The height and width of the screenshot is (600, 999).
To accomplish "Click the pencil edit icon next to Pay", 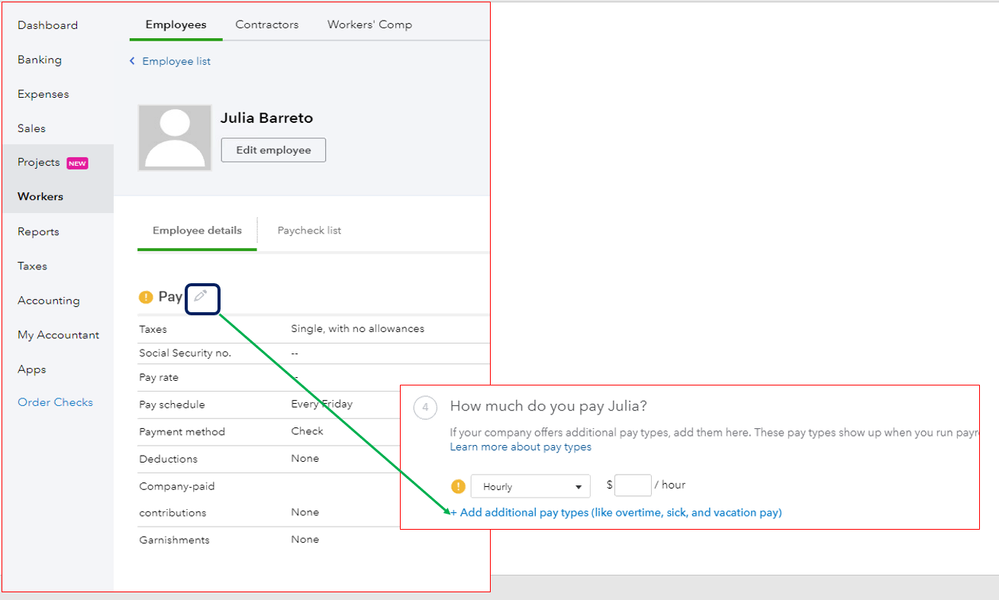I will [x=201, y=296].
